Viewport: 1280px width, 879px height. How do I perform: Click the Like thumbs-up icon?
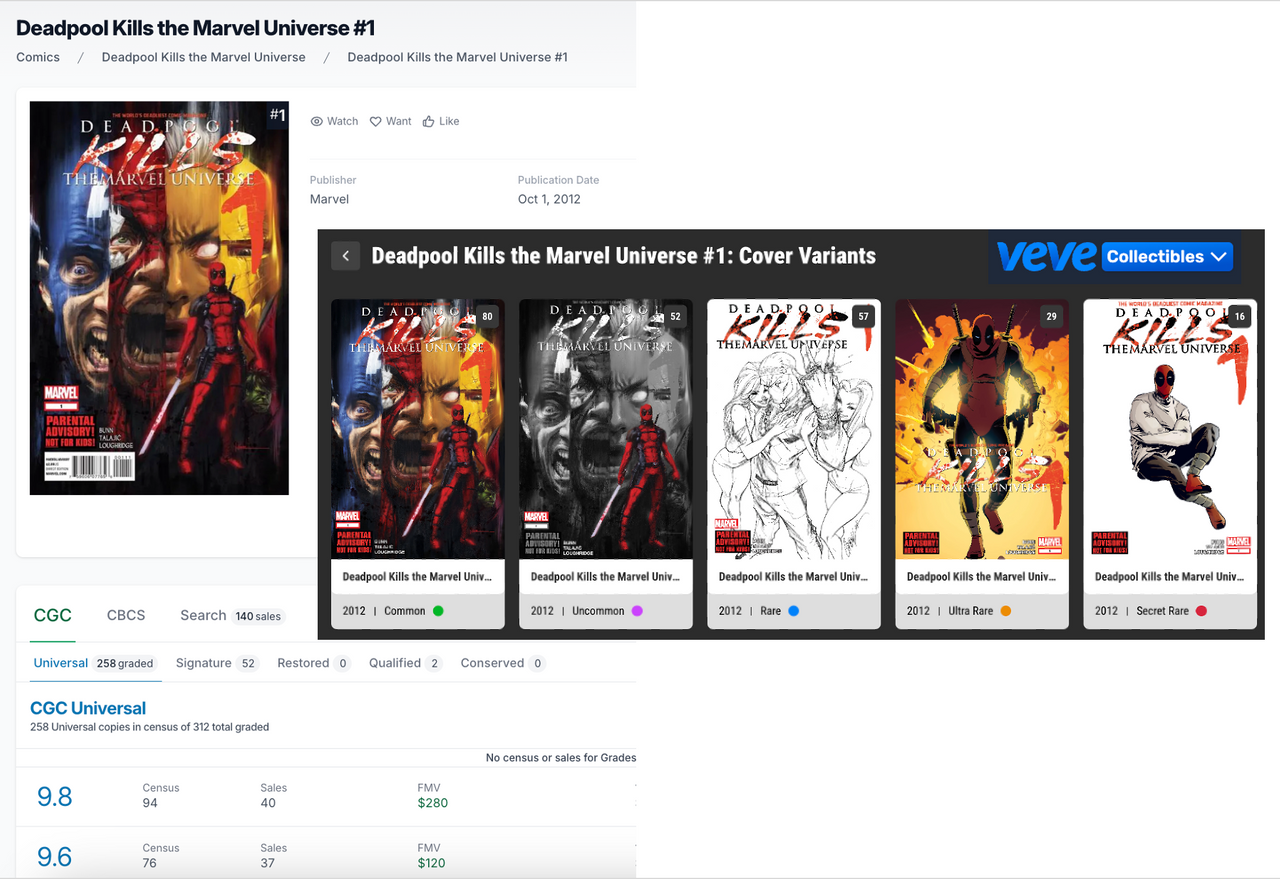pos(428,121)
